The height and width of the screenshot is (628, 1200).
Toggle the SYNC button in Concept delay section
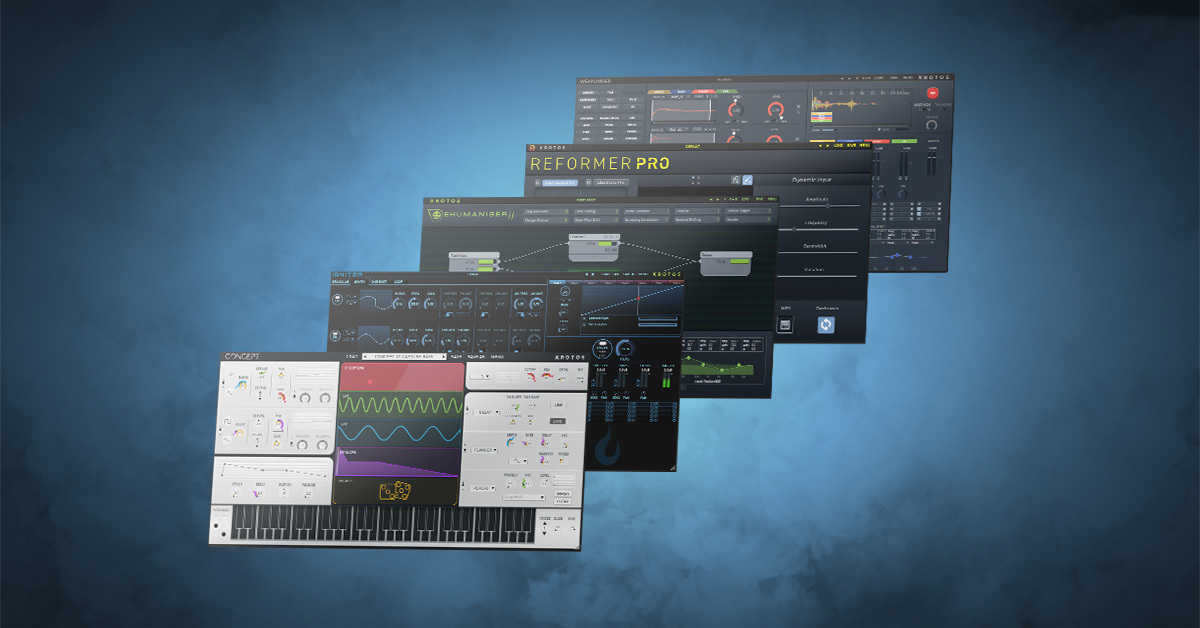(558, 421)
